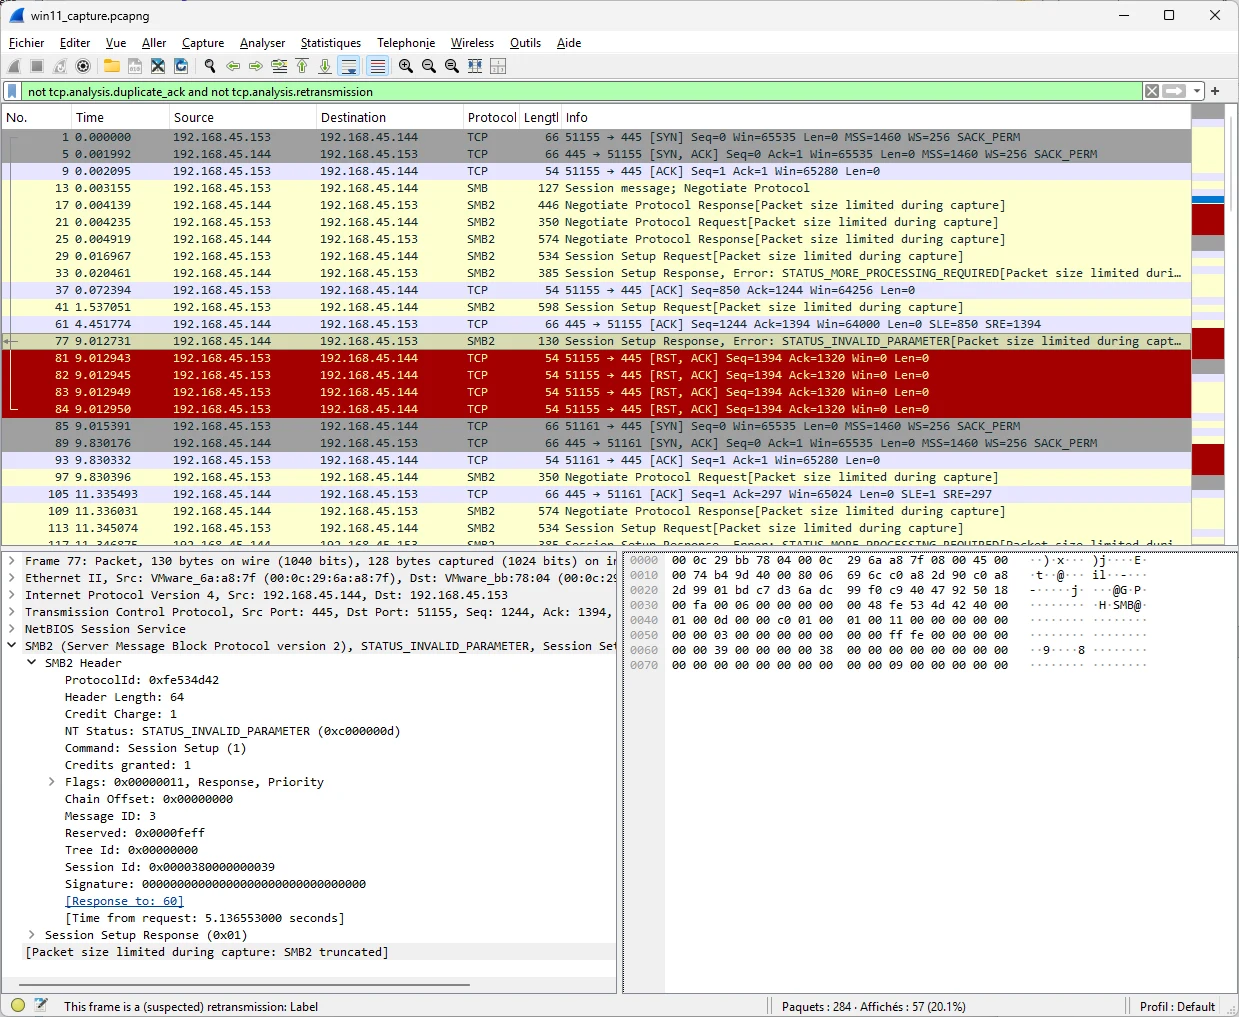Open the Aller menu
1239x1017 pixels.
point(154,43)
